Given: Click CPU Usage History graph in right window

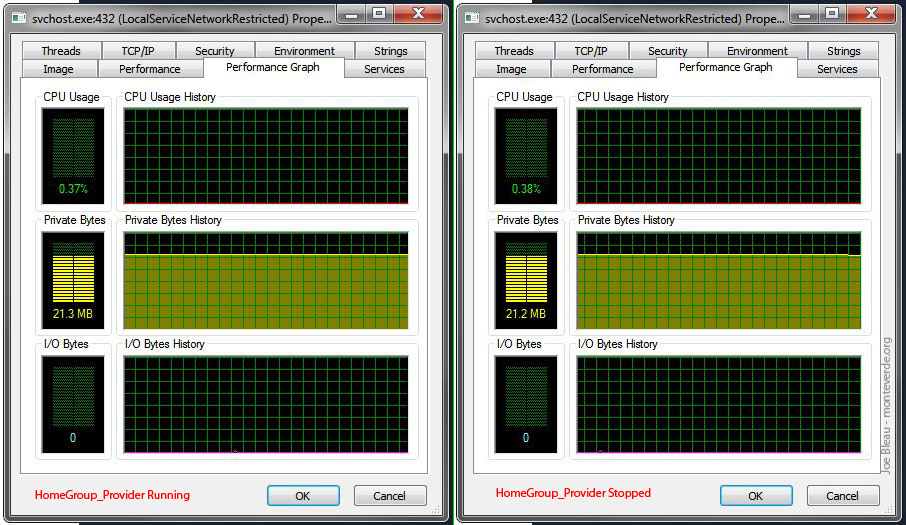Looking at the screenshot, I should (719, 156).
